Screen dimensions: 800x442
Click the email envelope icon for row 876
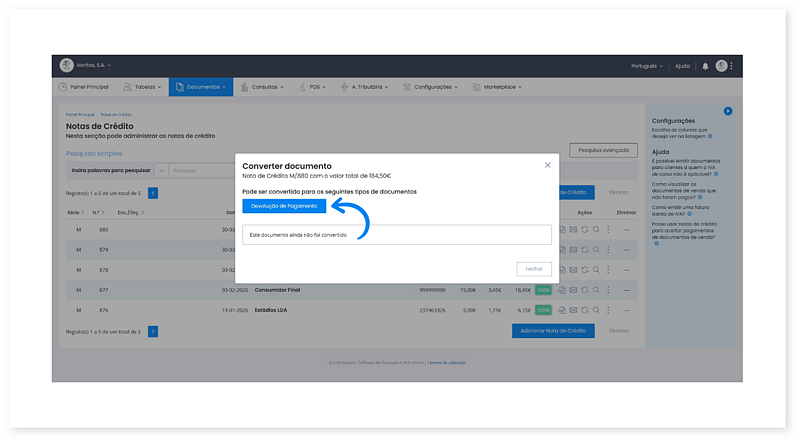(x=573, y=310)
